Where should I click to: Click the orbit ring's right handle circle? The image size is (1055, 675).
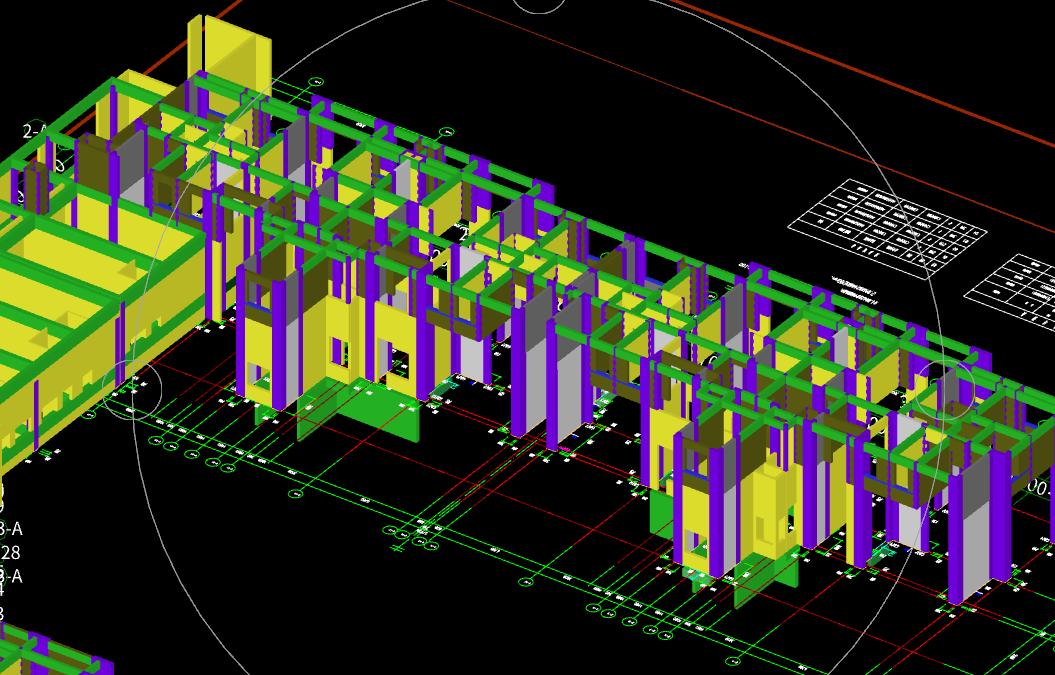point(945,390)
